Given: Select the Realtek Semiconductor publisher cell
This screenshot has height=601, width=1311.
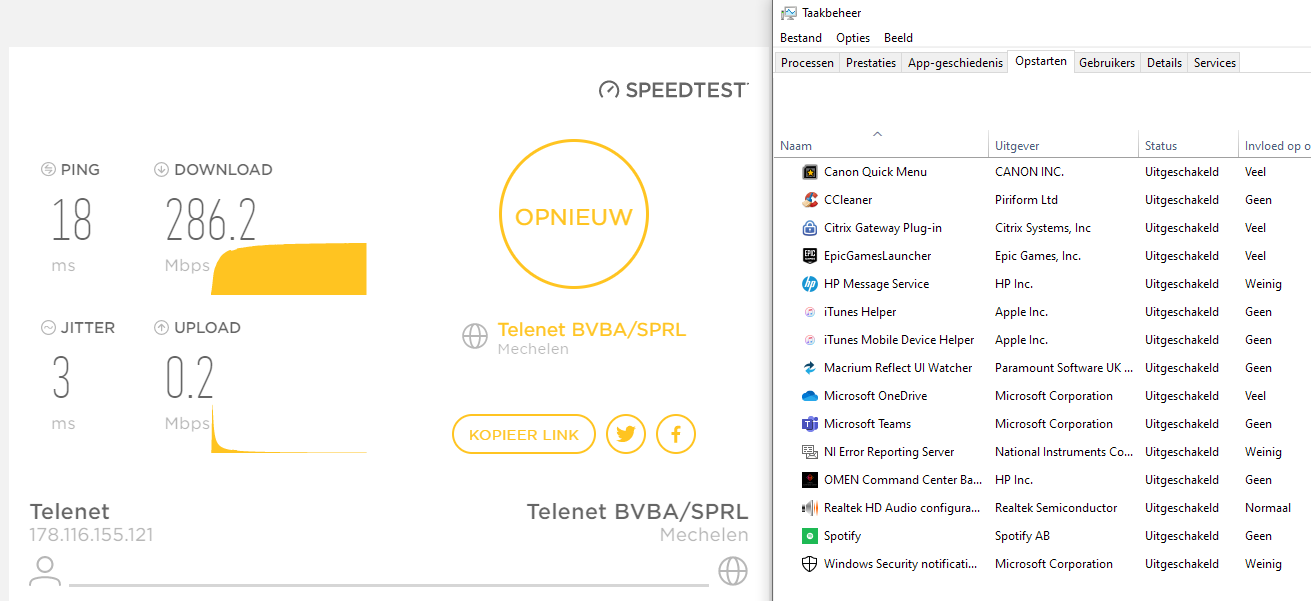Looking at the screenshot, I should [x=1056, y=508].
